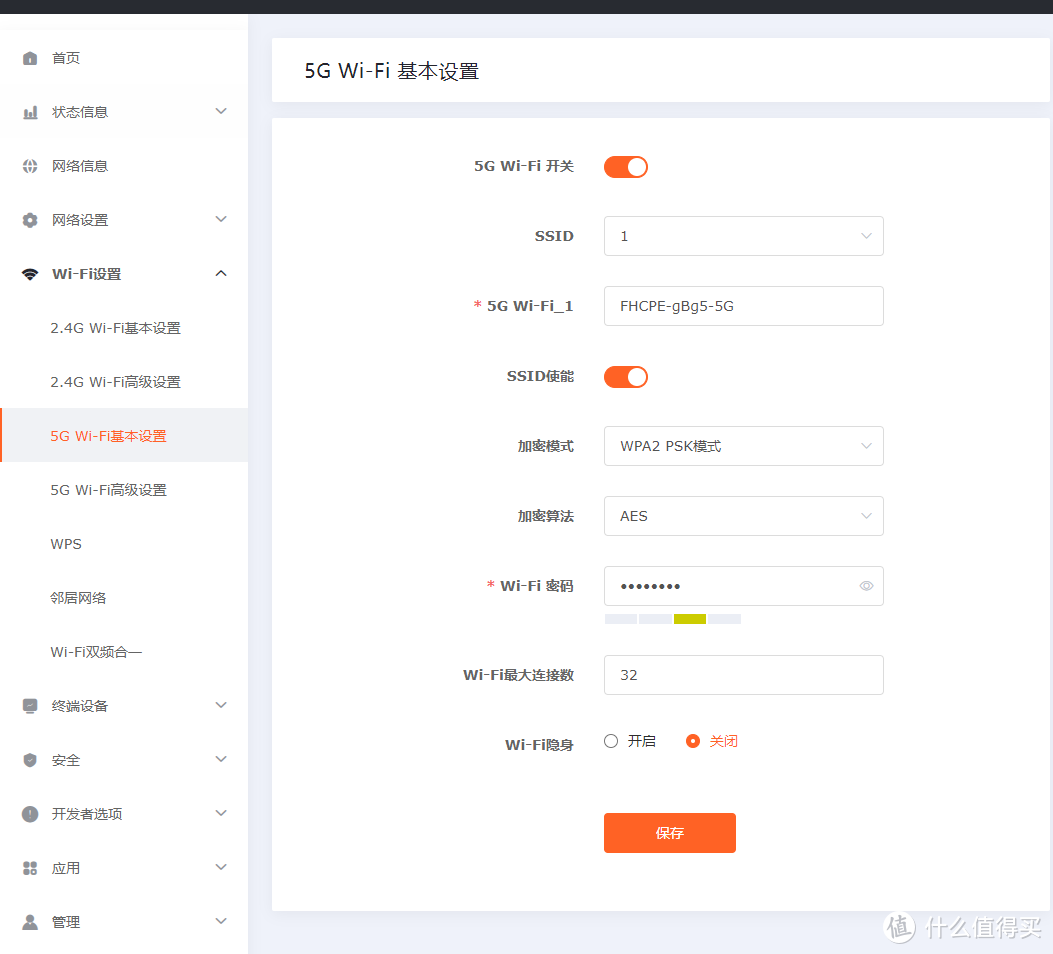Screen dimensions: 1053x954
Task: Click the Wi-Fi设置 wireless icon
Action: (31, 273)
